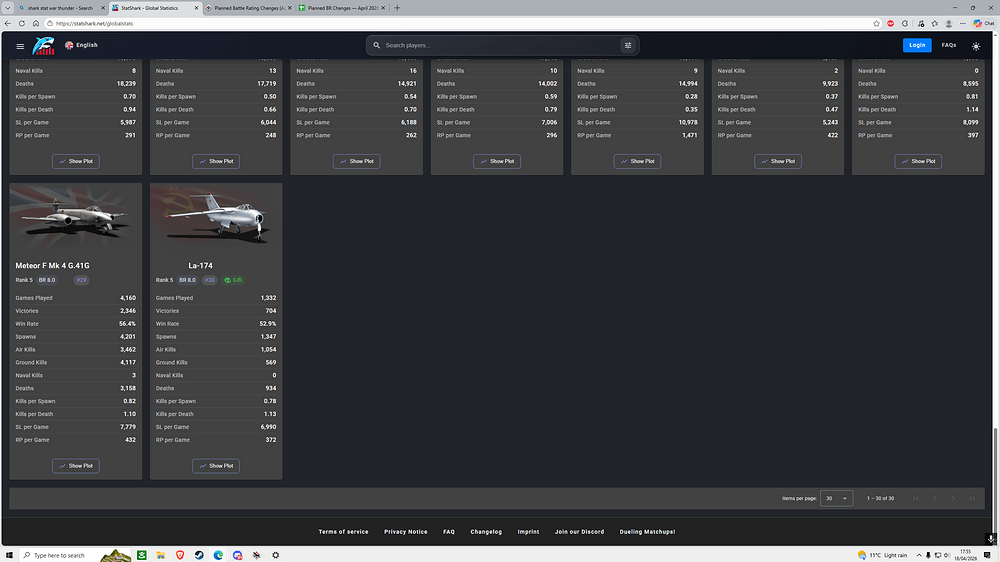
Task: Open a new browser tab
Action: [x=397, y=8]
